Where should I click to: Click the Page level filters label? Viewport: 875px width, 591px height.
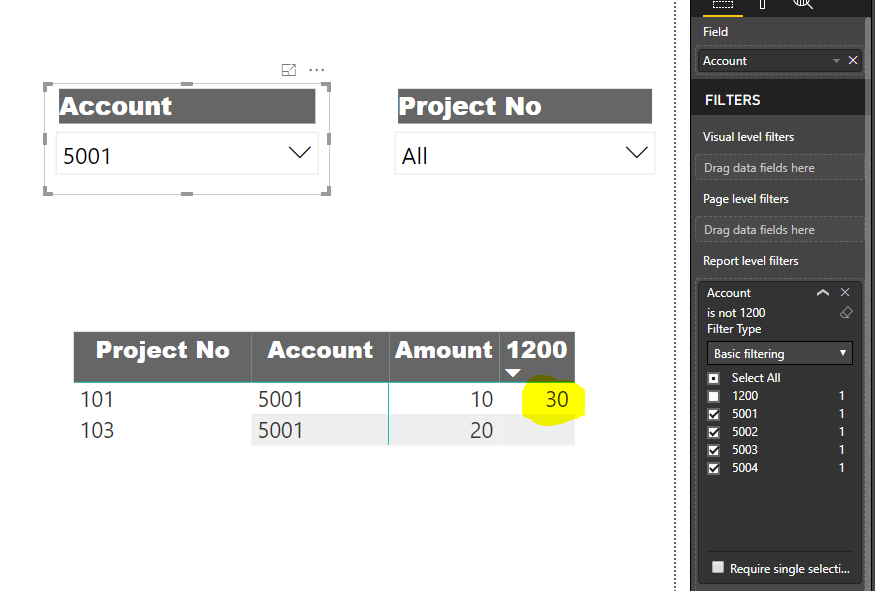745,199
